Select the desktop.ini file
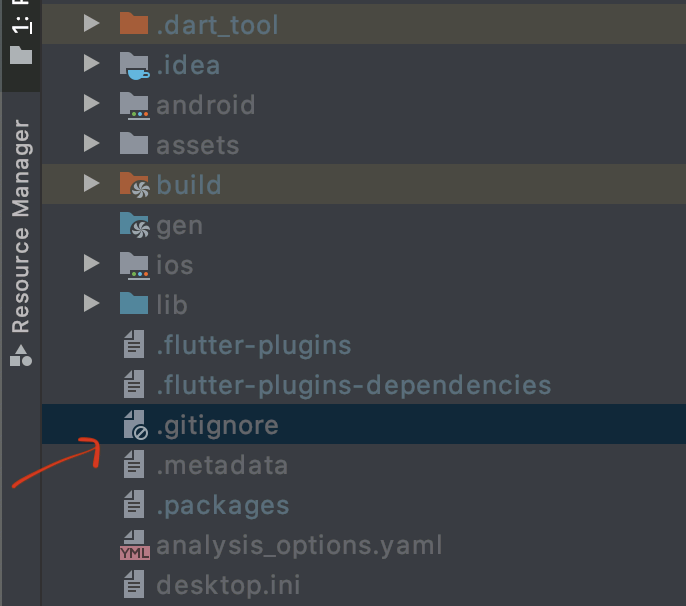The height and width of the screenshot is (606, 686). pyautogui.click(x=228, y=585)
